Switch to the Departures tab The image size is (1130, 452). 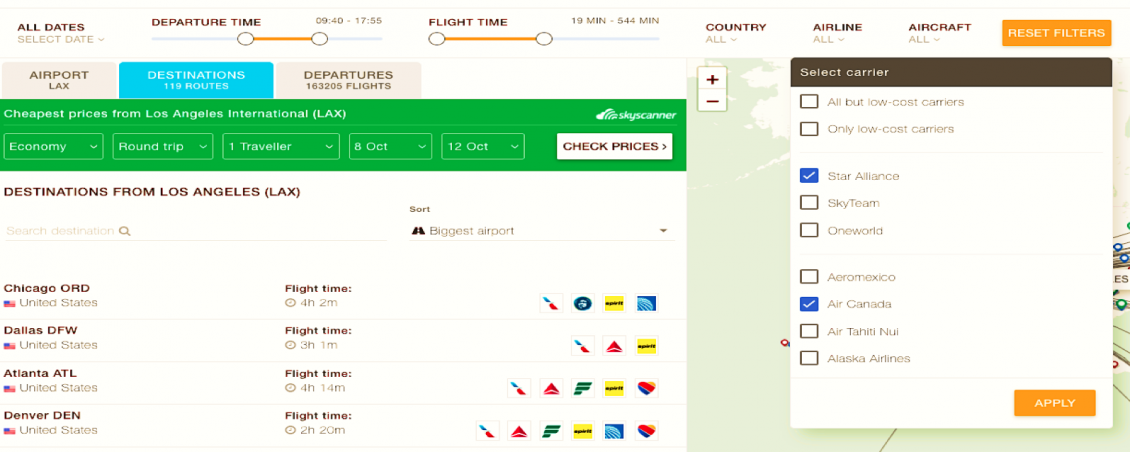pos(348,80)
